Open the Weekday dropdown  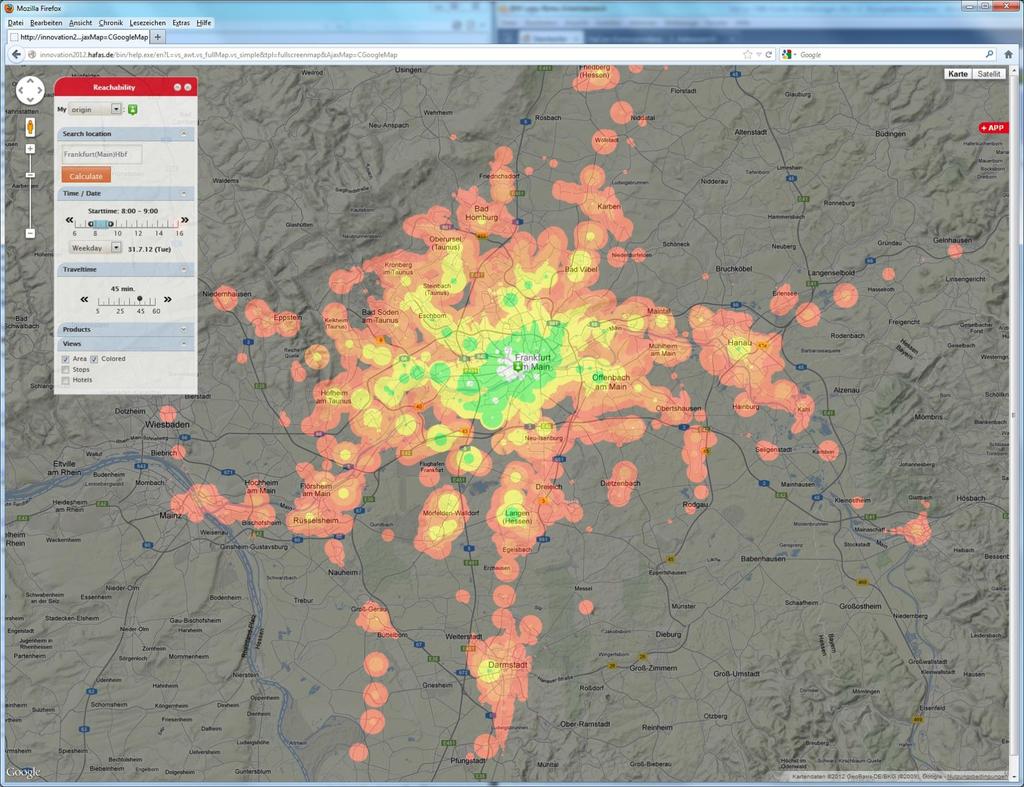[x=95, y=248]
